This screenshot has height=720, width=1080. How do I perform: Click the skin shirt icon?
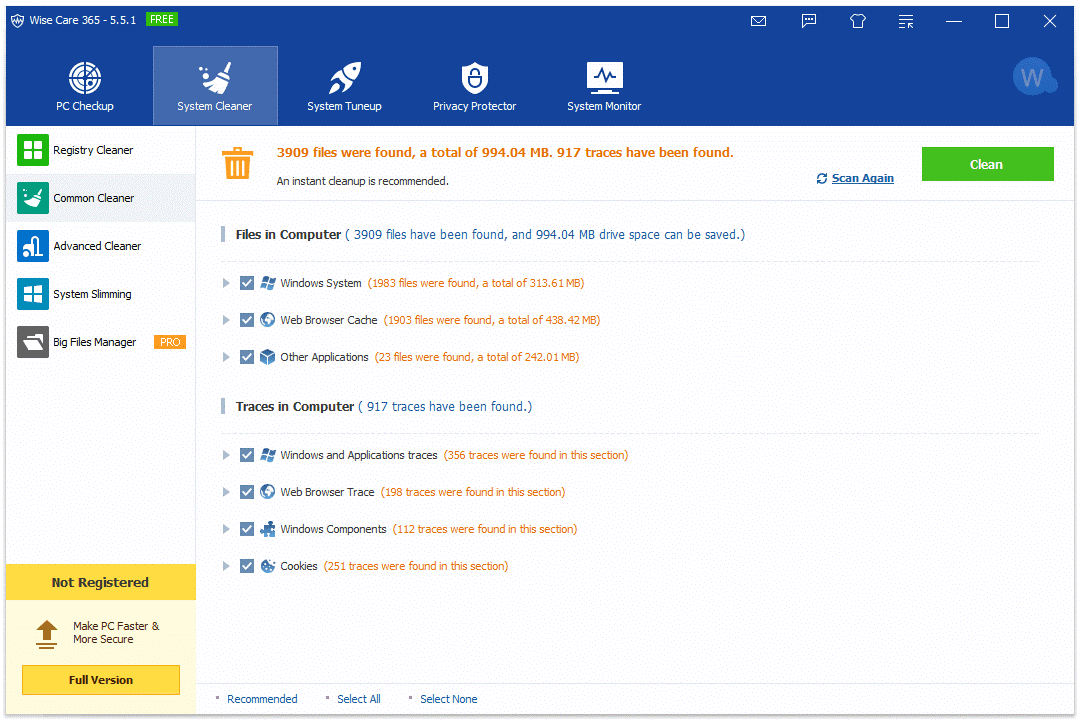pyautogui.click(x=857, y=21)
